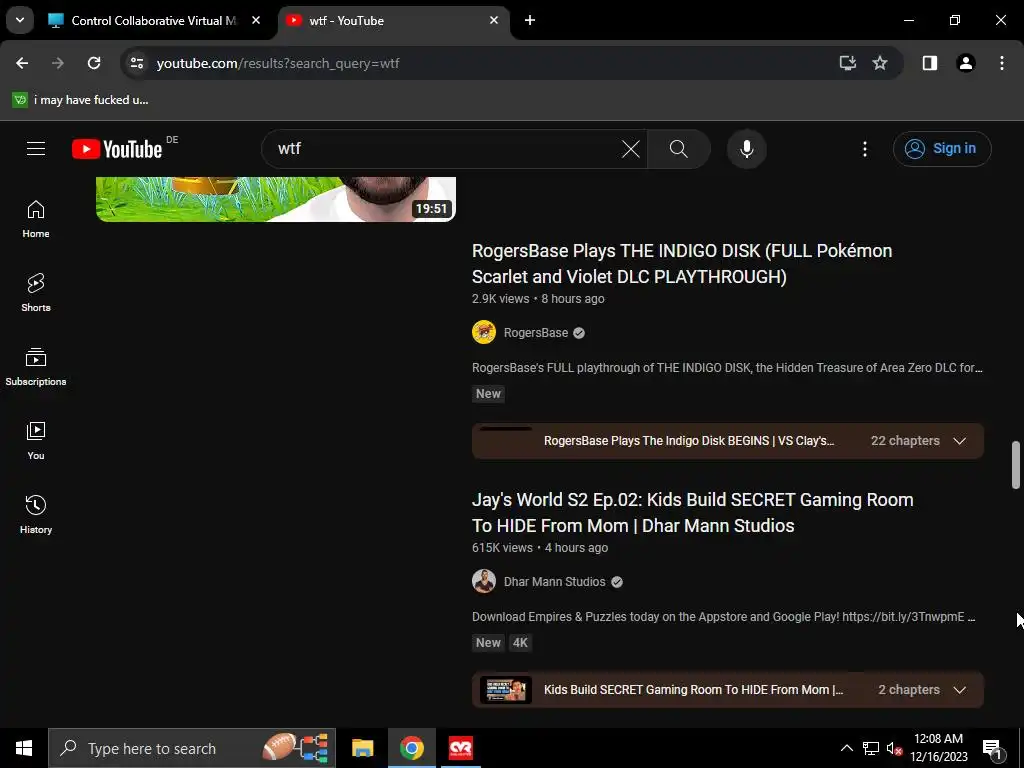Viewport: 1024px width, 768px height.
Task: Click the Chrome taskbar icon
Action: 411,748
